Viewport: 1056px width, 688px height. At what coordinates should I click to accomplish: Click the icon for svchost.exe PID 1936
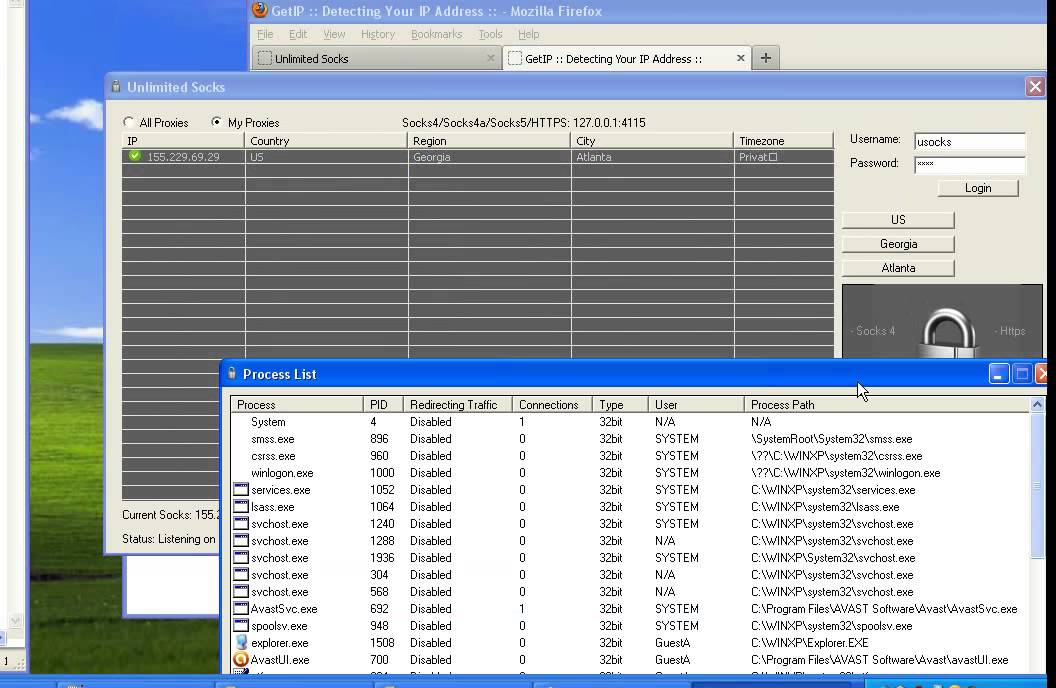[240, 557]
